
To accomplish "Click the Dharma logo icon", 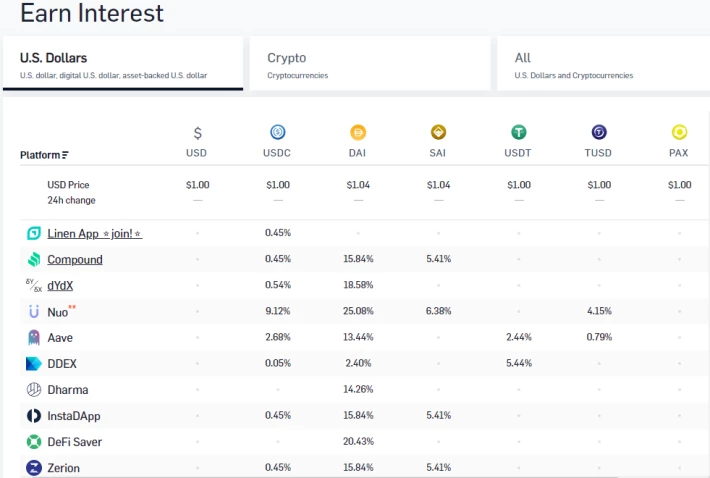I will tap(34, 390).
